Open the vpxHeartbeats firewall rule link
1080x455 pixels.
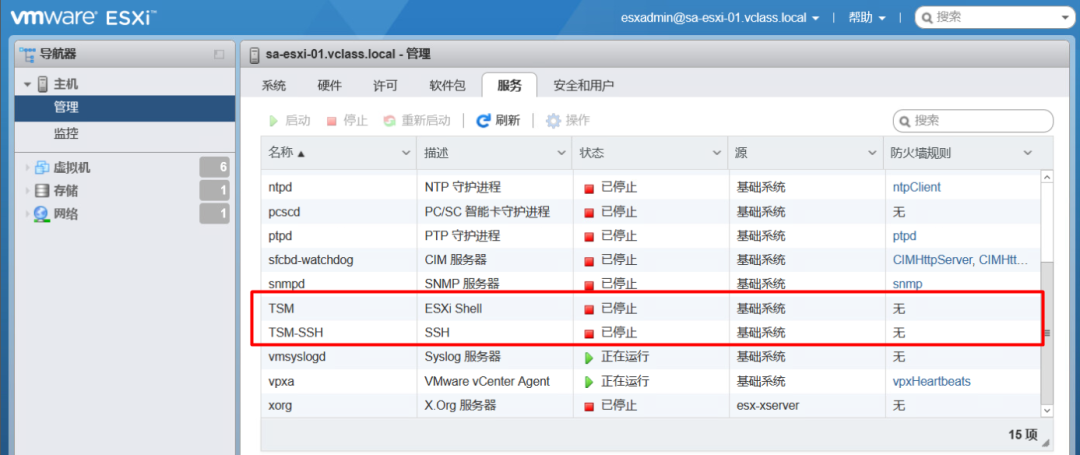coord(932,381)
